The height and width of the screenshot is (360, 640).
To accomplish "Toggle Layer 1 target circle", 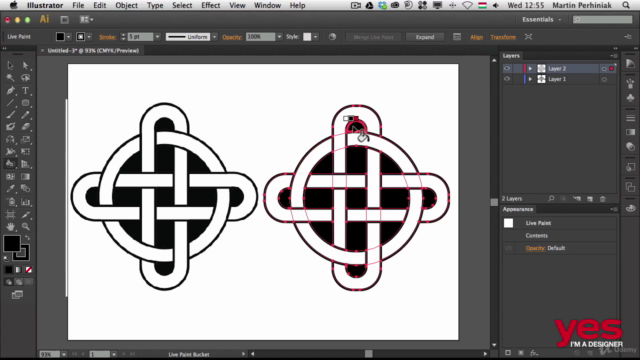I will tap(604, 79).
